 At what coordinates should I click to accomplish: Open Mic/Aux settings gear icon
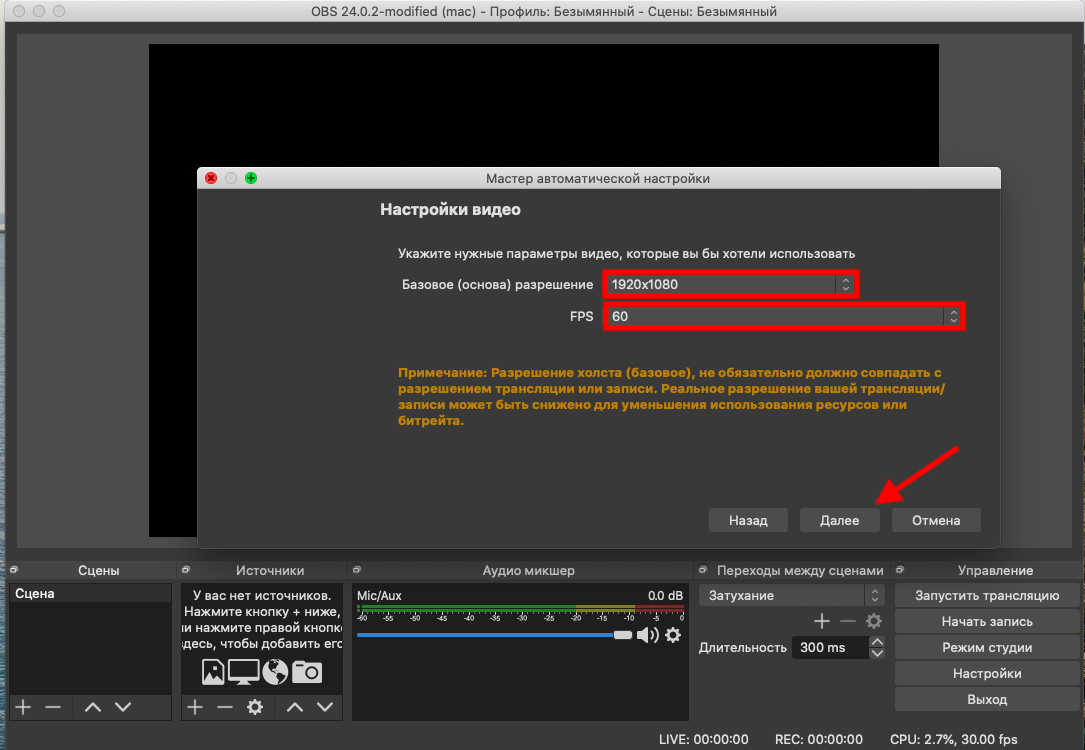(673, 635)
